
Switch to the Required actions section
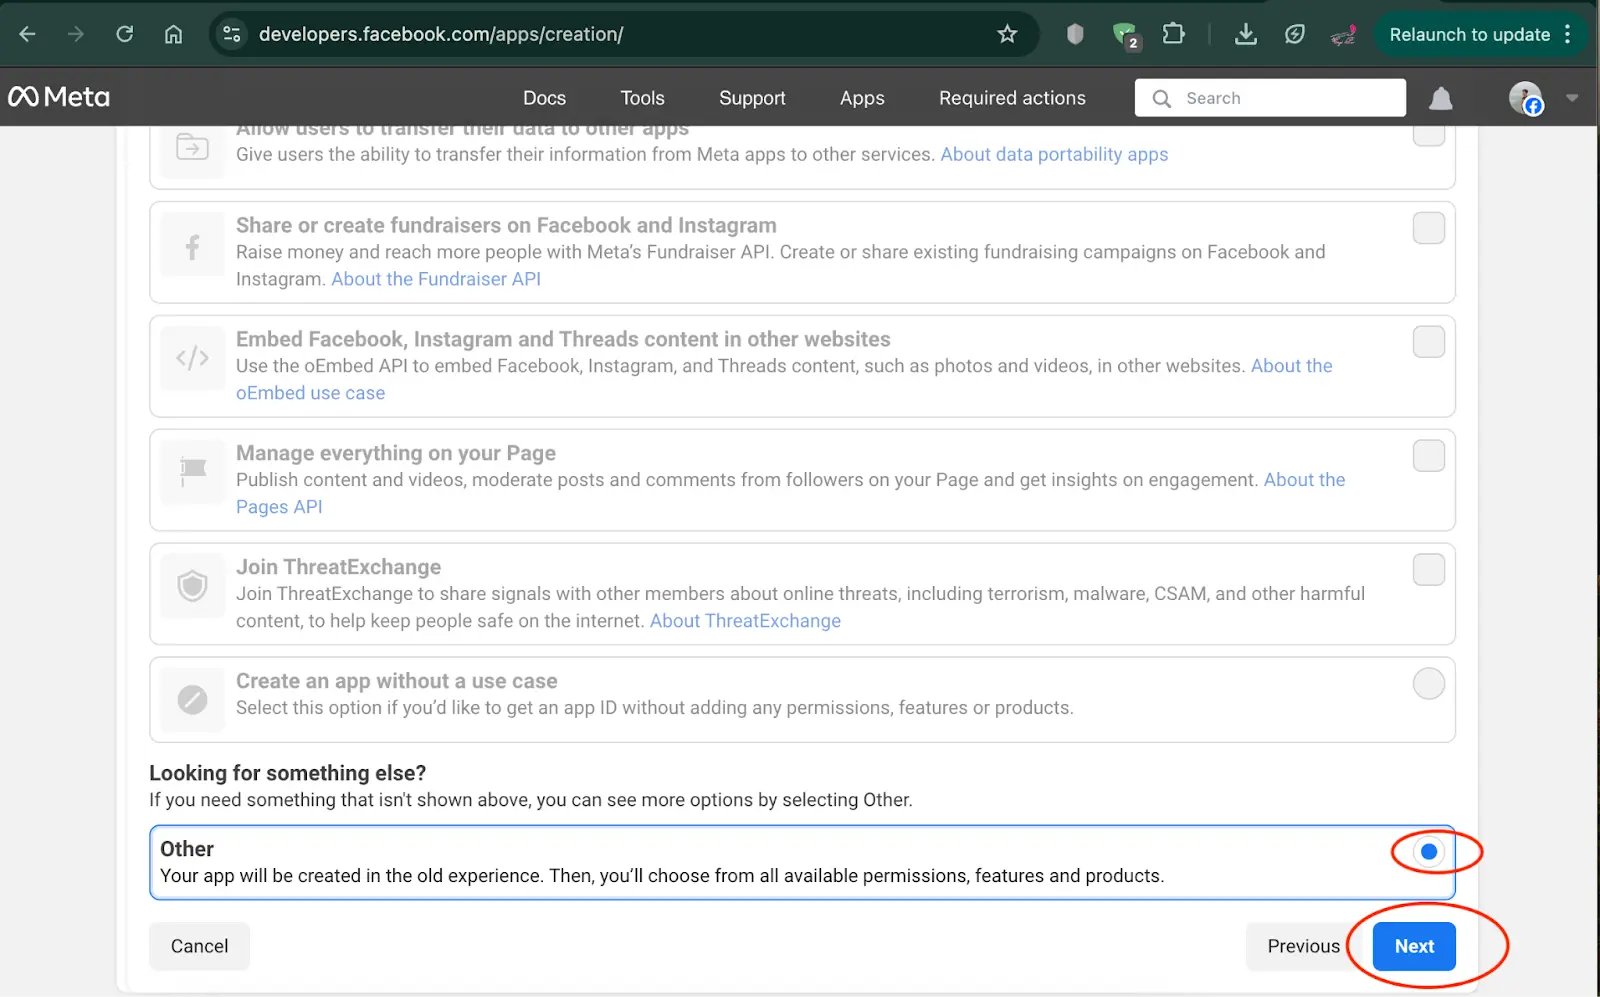(1012, 98)
